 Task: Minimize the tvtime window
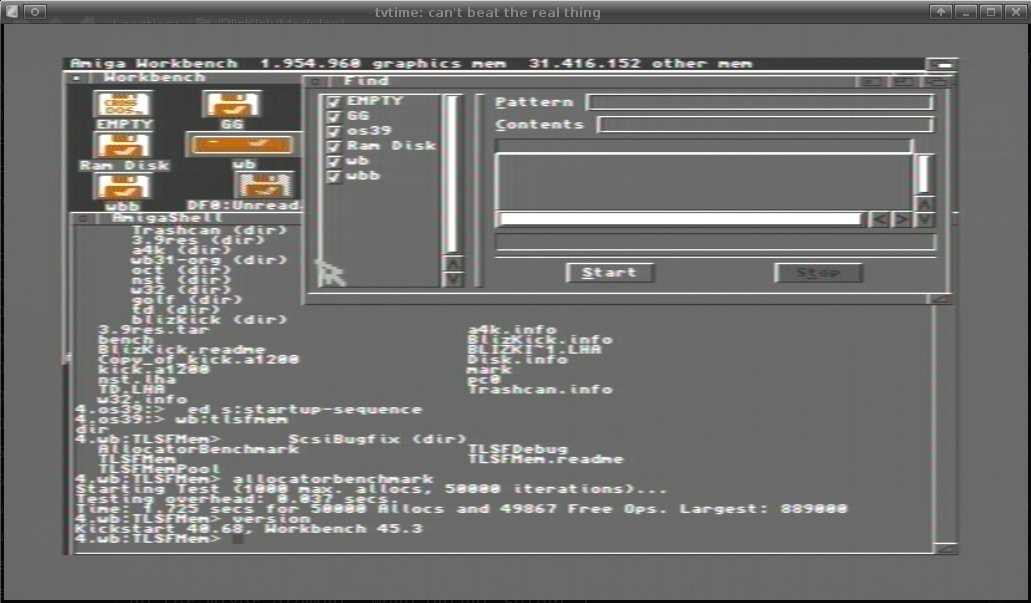click(x=965, y=11)
